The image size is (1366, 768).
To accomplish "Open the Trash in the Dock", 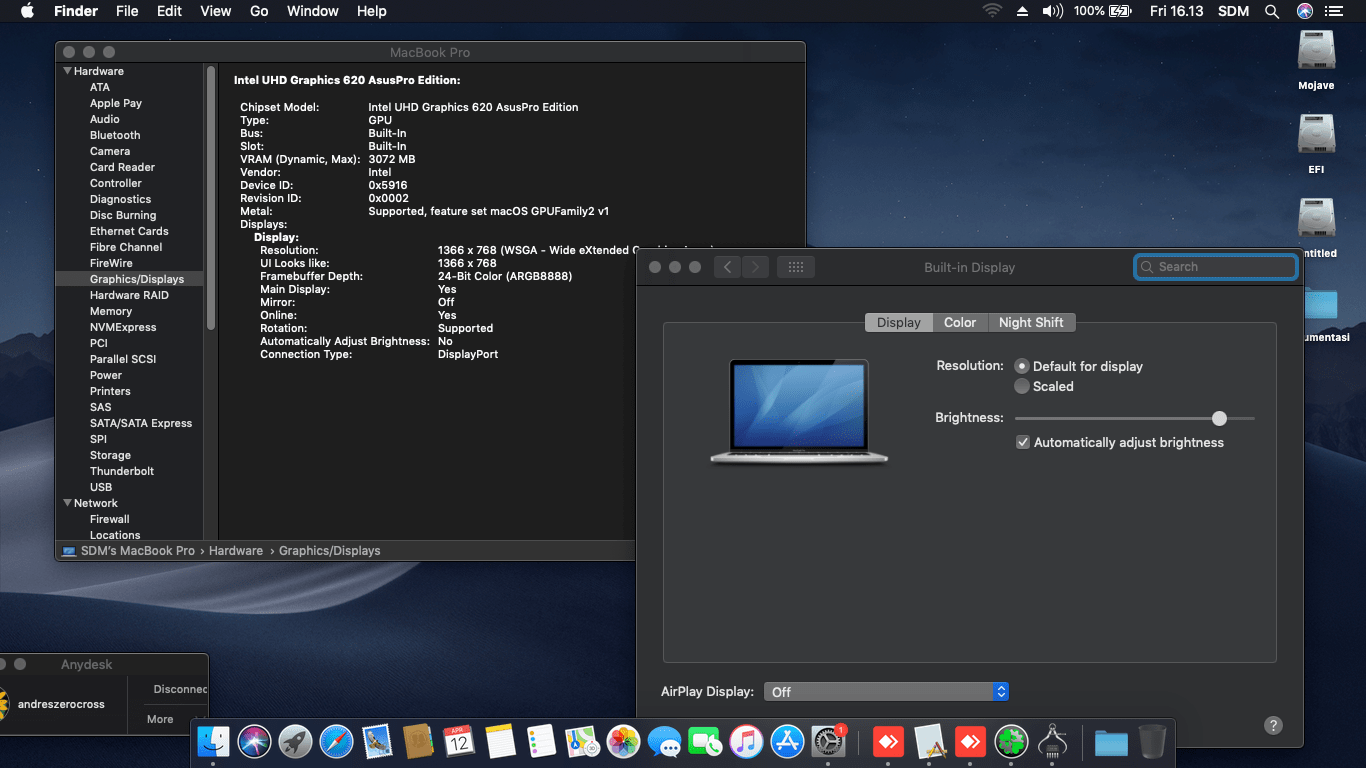I will [x=1152, y=741].
